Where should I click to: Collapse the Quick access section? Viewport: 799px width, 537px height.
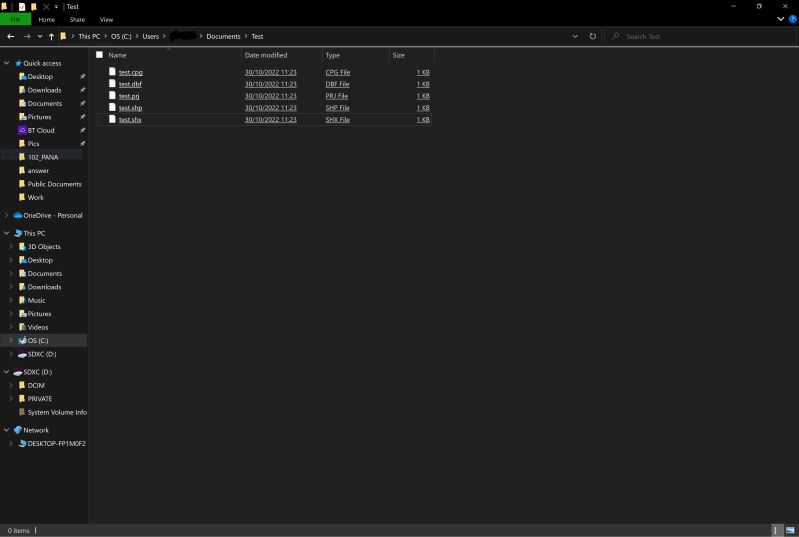pyautogui.click(x=7, y=63)
